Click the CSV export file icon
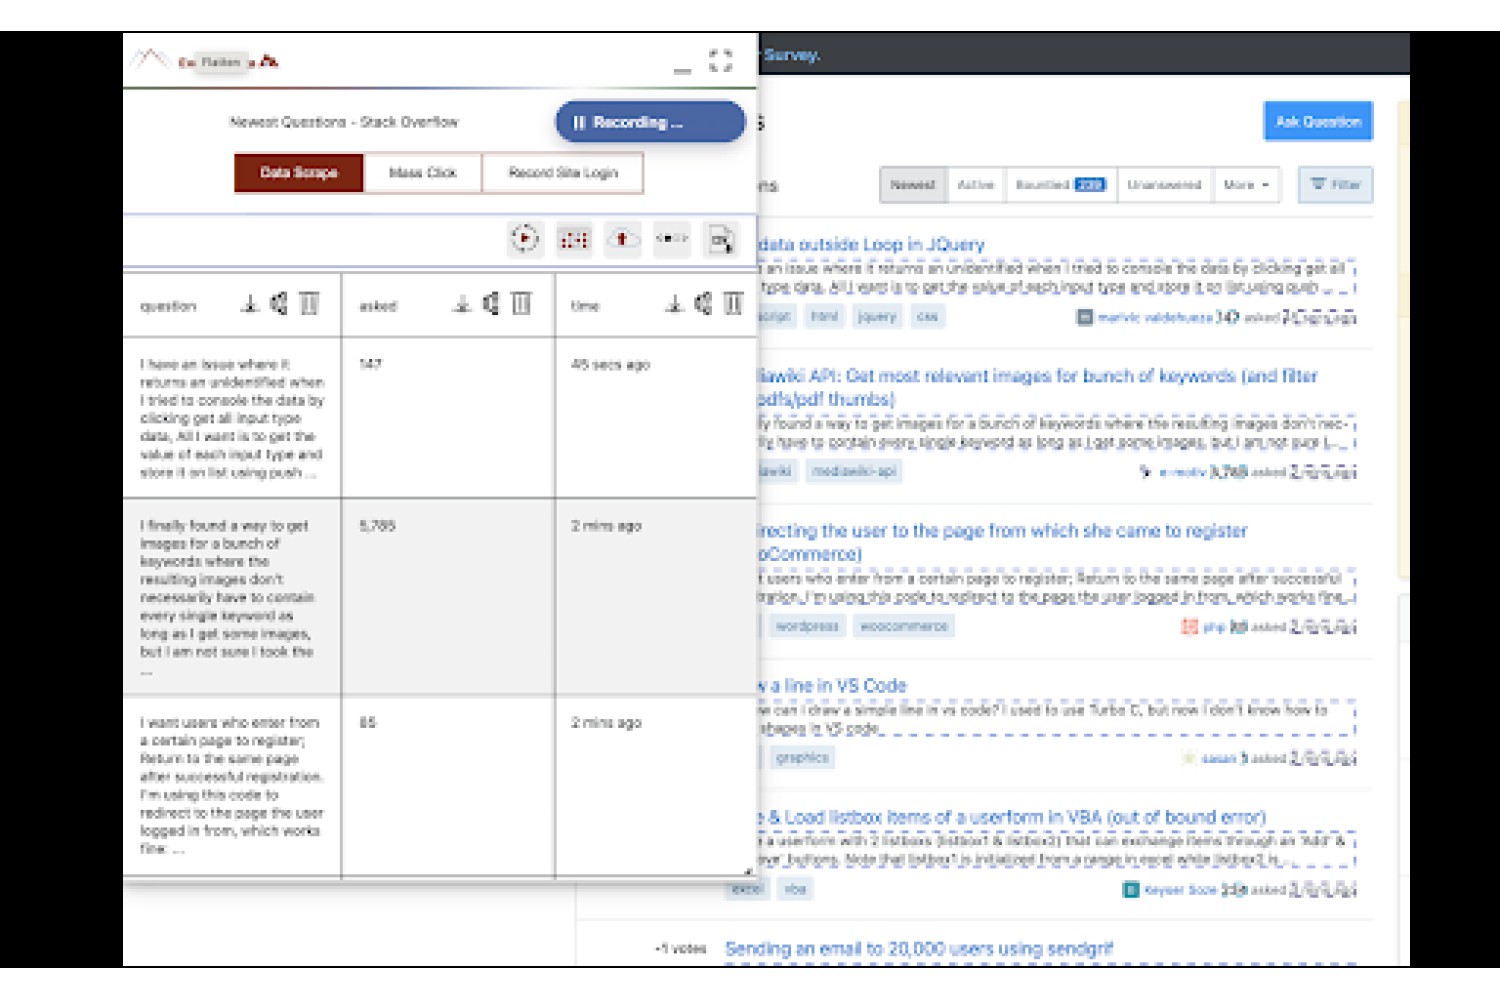The width and height of the screenshot is (1500, 1000). coord(720,239)
